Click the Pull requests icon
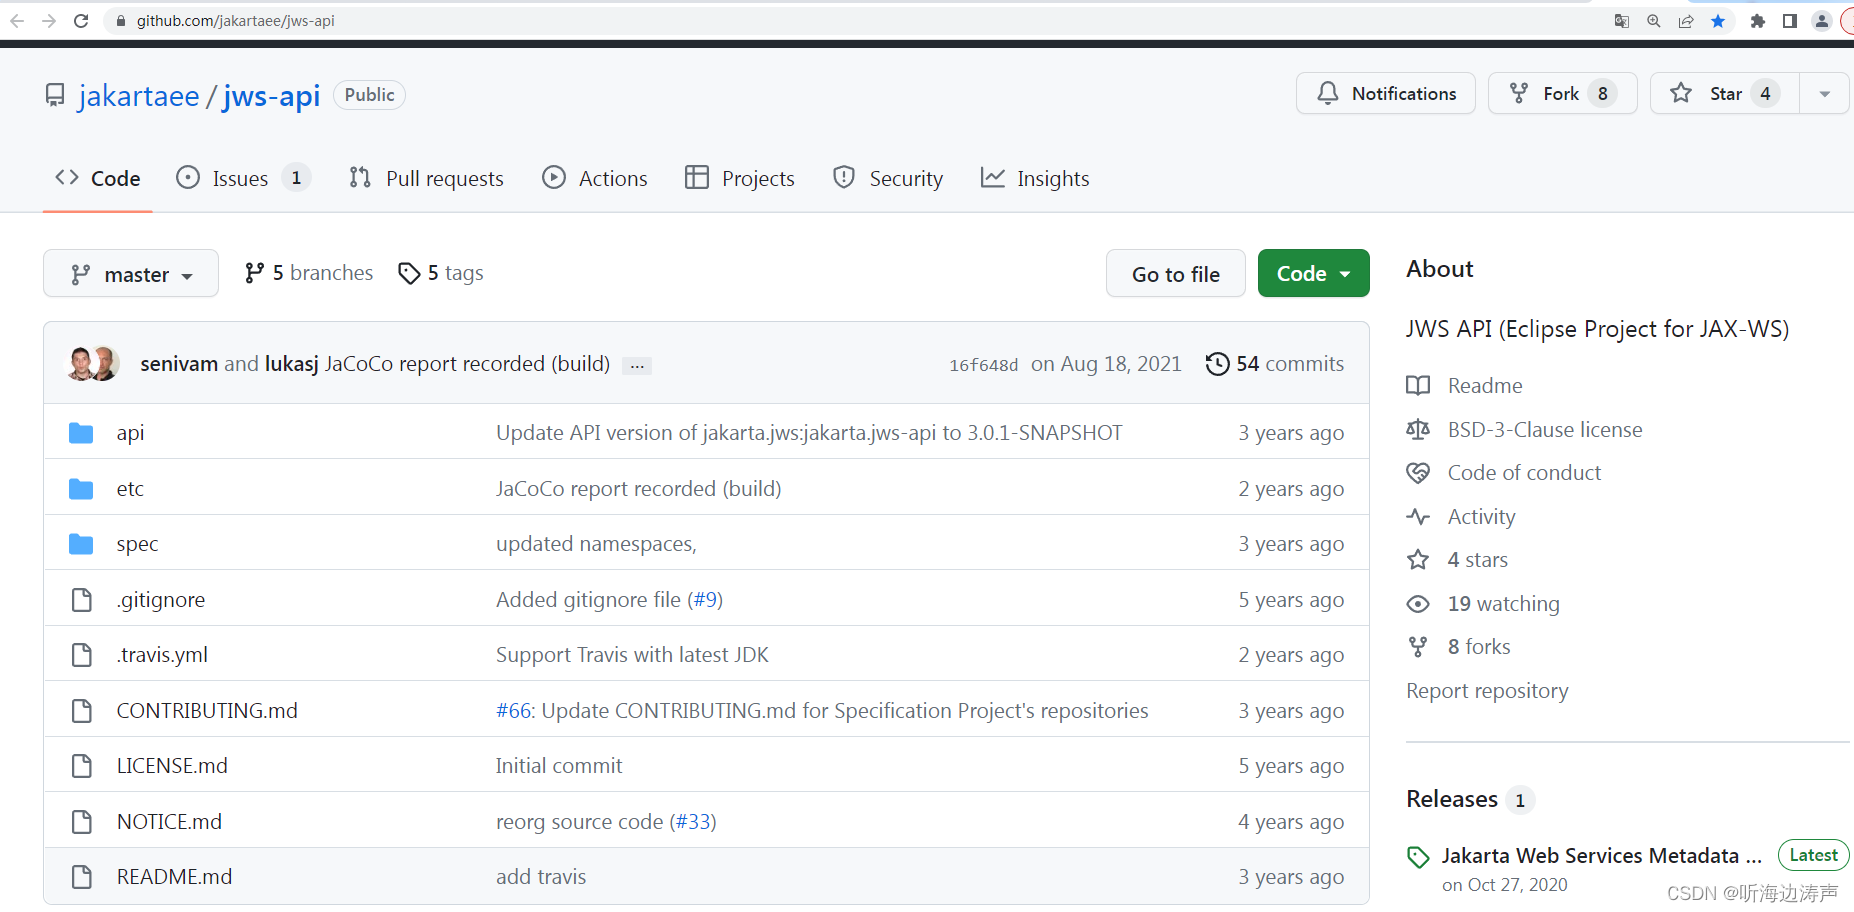The width and height of the screenshot is (1854, 912). [x=360, y=178]
